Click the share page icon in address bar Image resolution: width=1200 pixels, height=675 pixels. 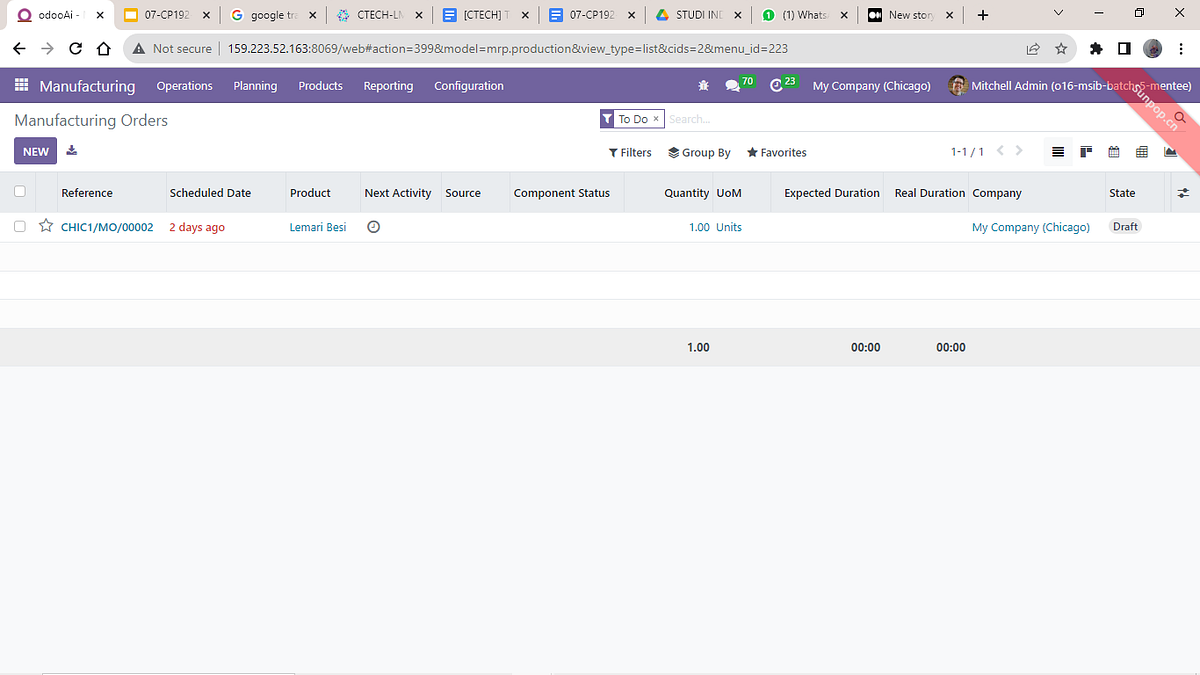click(1033, 48)
